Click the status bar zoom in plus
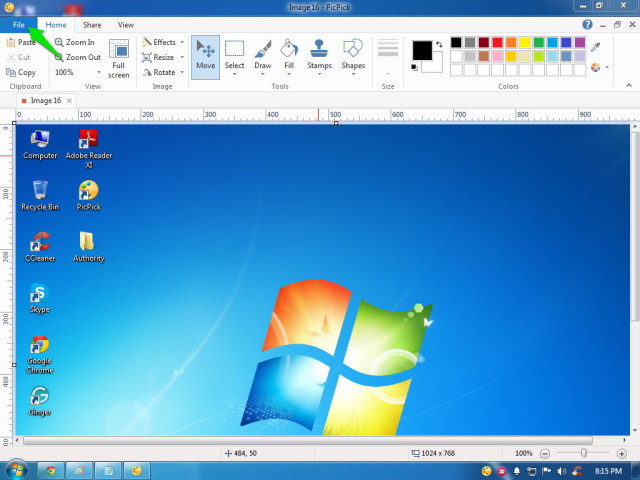The image size is (640, 480). [621, 453]
